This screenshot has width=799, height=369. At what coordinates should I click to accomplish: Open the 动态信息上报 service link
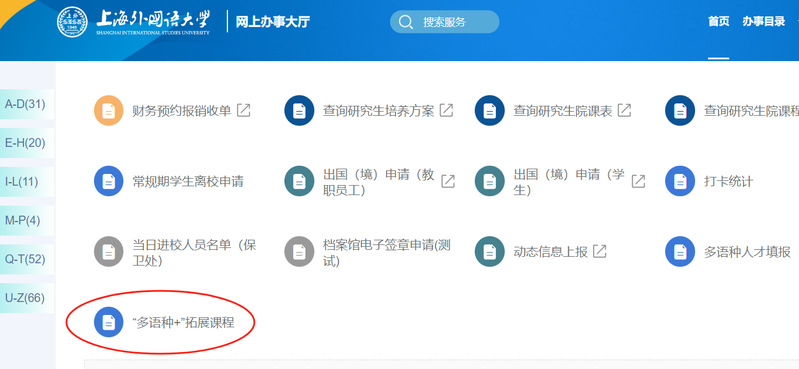(x=550, y=251)
